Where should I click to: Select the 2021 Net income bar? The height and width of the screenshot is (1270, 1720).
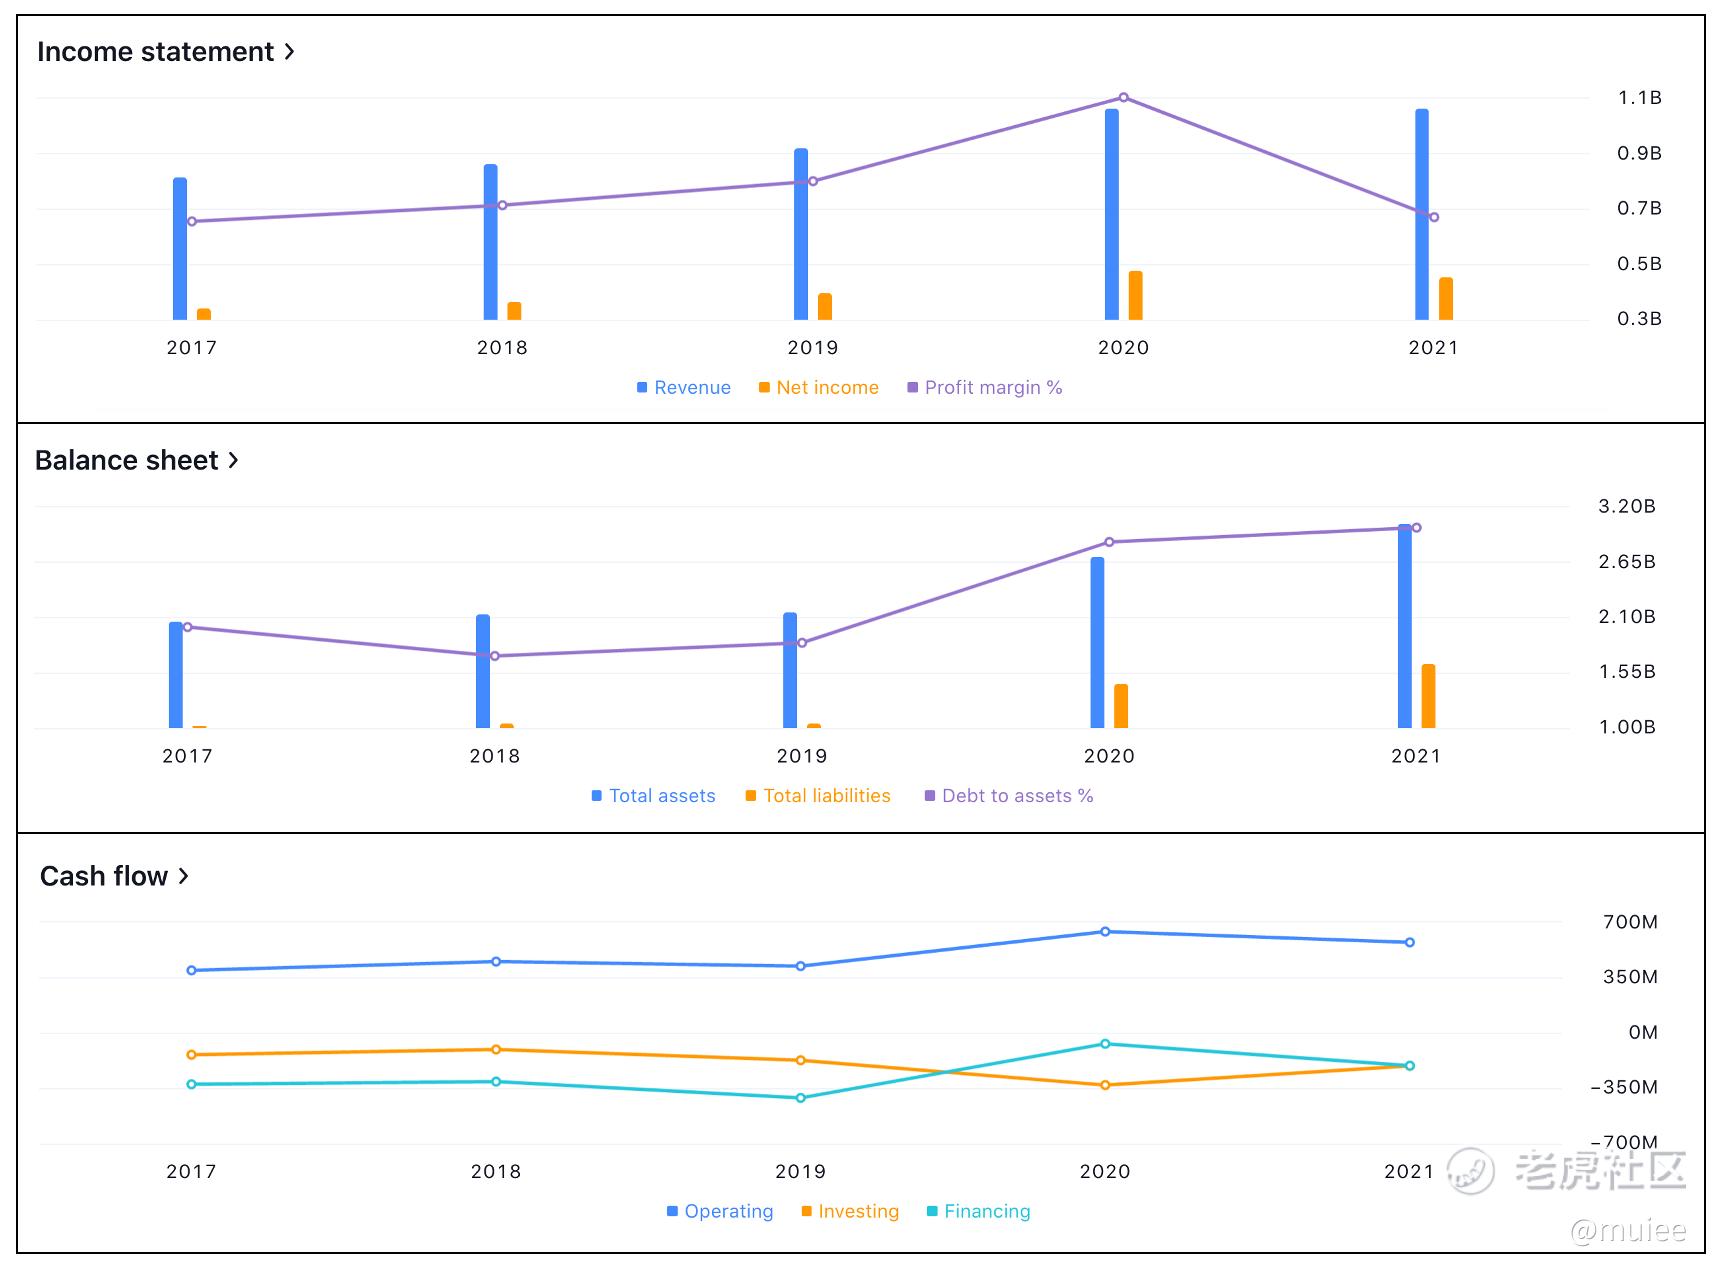pyautogui.click(x=1446, y=299)
